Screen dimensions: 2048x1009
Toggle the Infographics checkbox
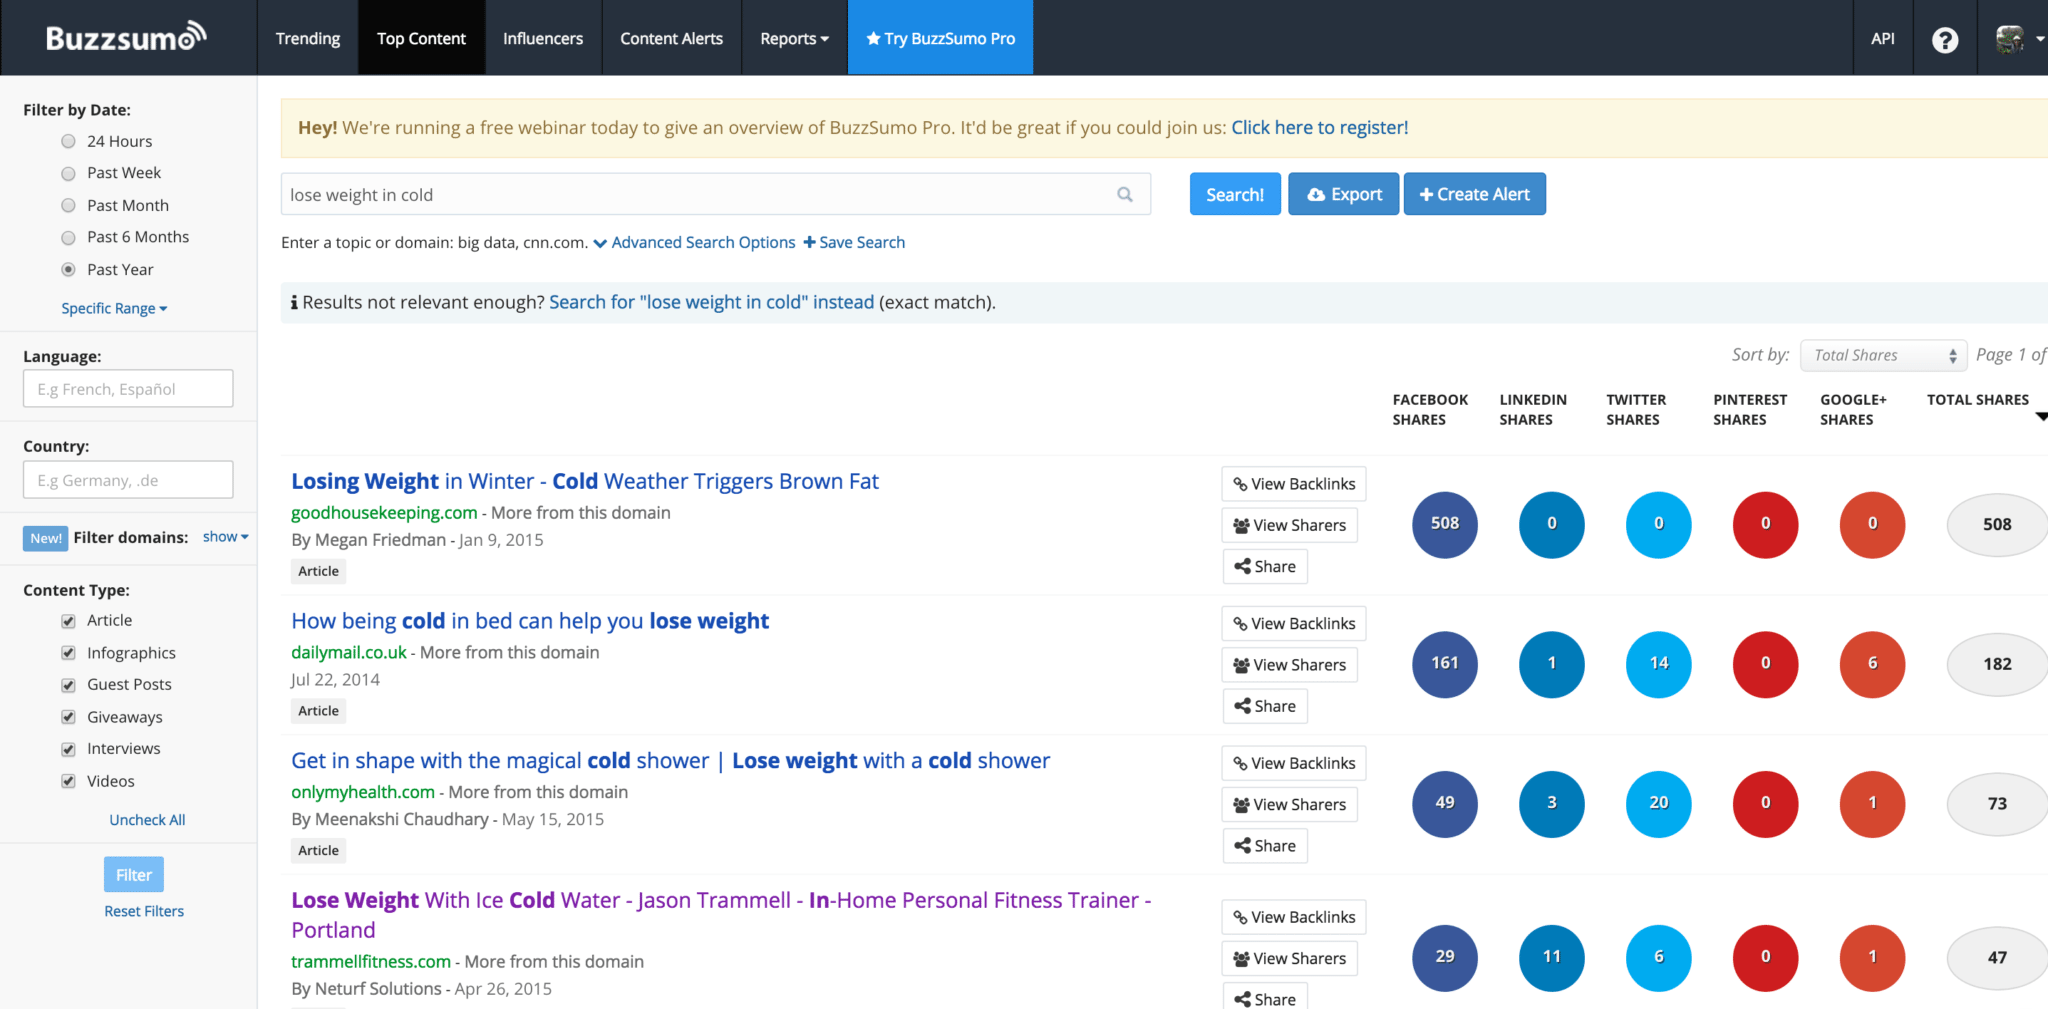point(68,653)
